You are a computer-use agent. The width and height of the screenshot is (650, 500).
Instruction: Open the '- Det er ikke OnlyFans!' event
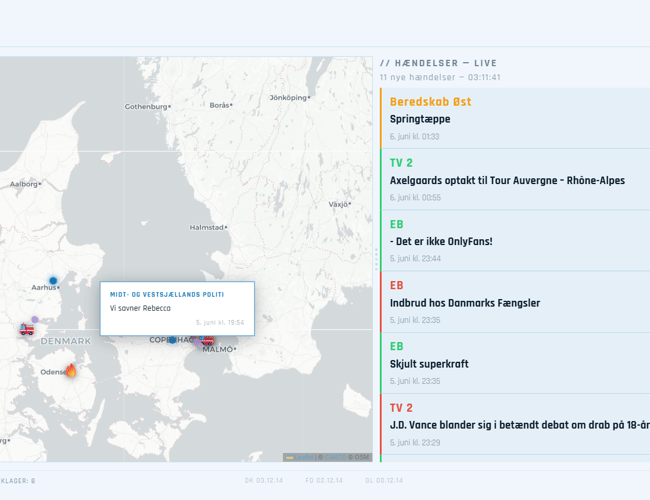point(515,240)
